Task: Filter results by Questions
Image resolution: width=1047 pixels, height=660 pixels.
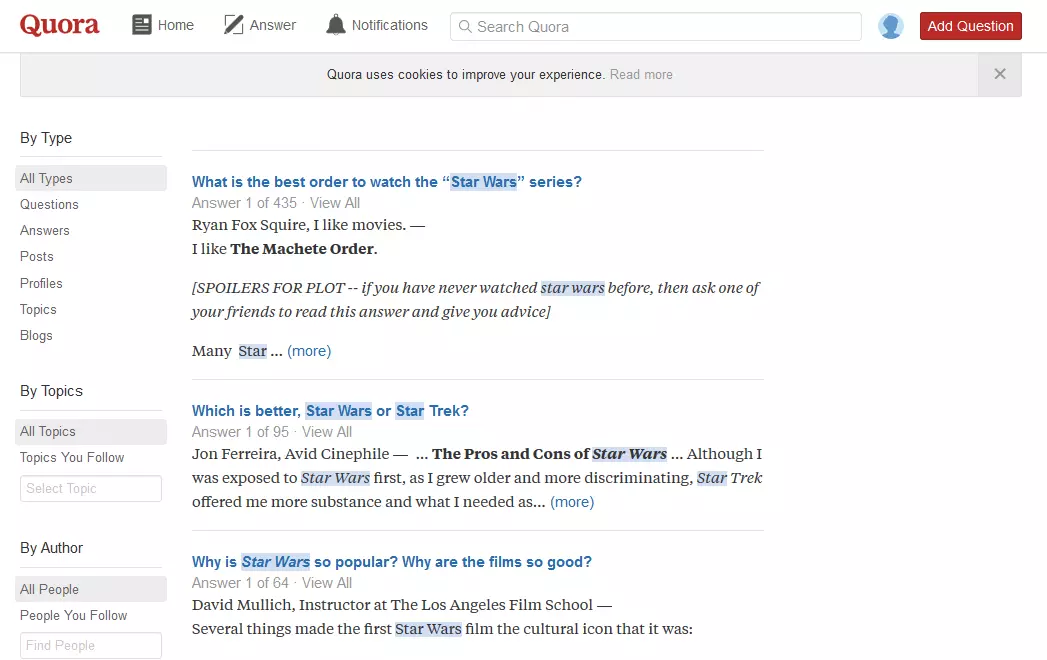Action: (49, 204)
